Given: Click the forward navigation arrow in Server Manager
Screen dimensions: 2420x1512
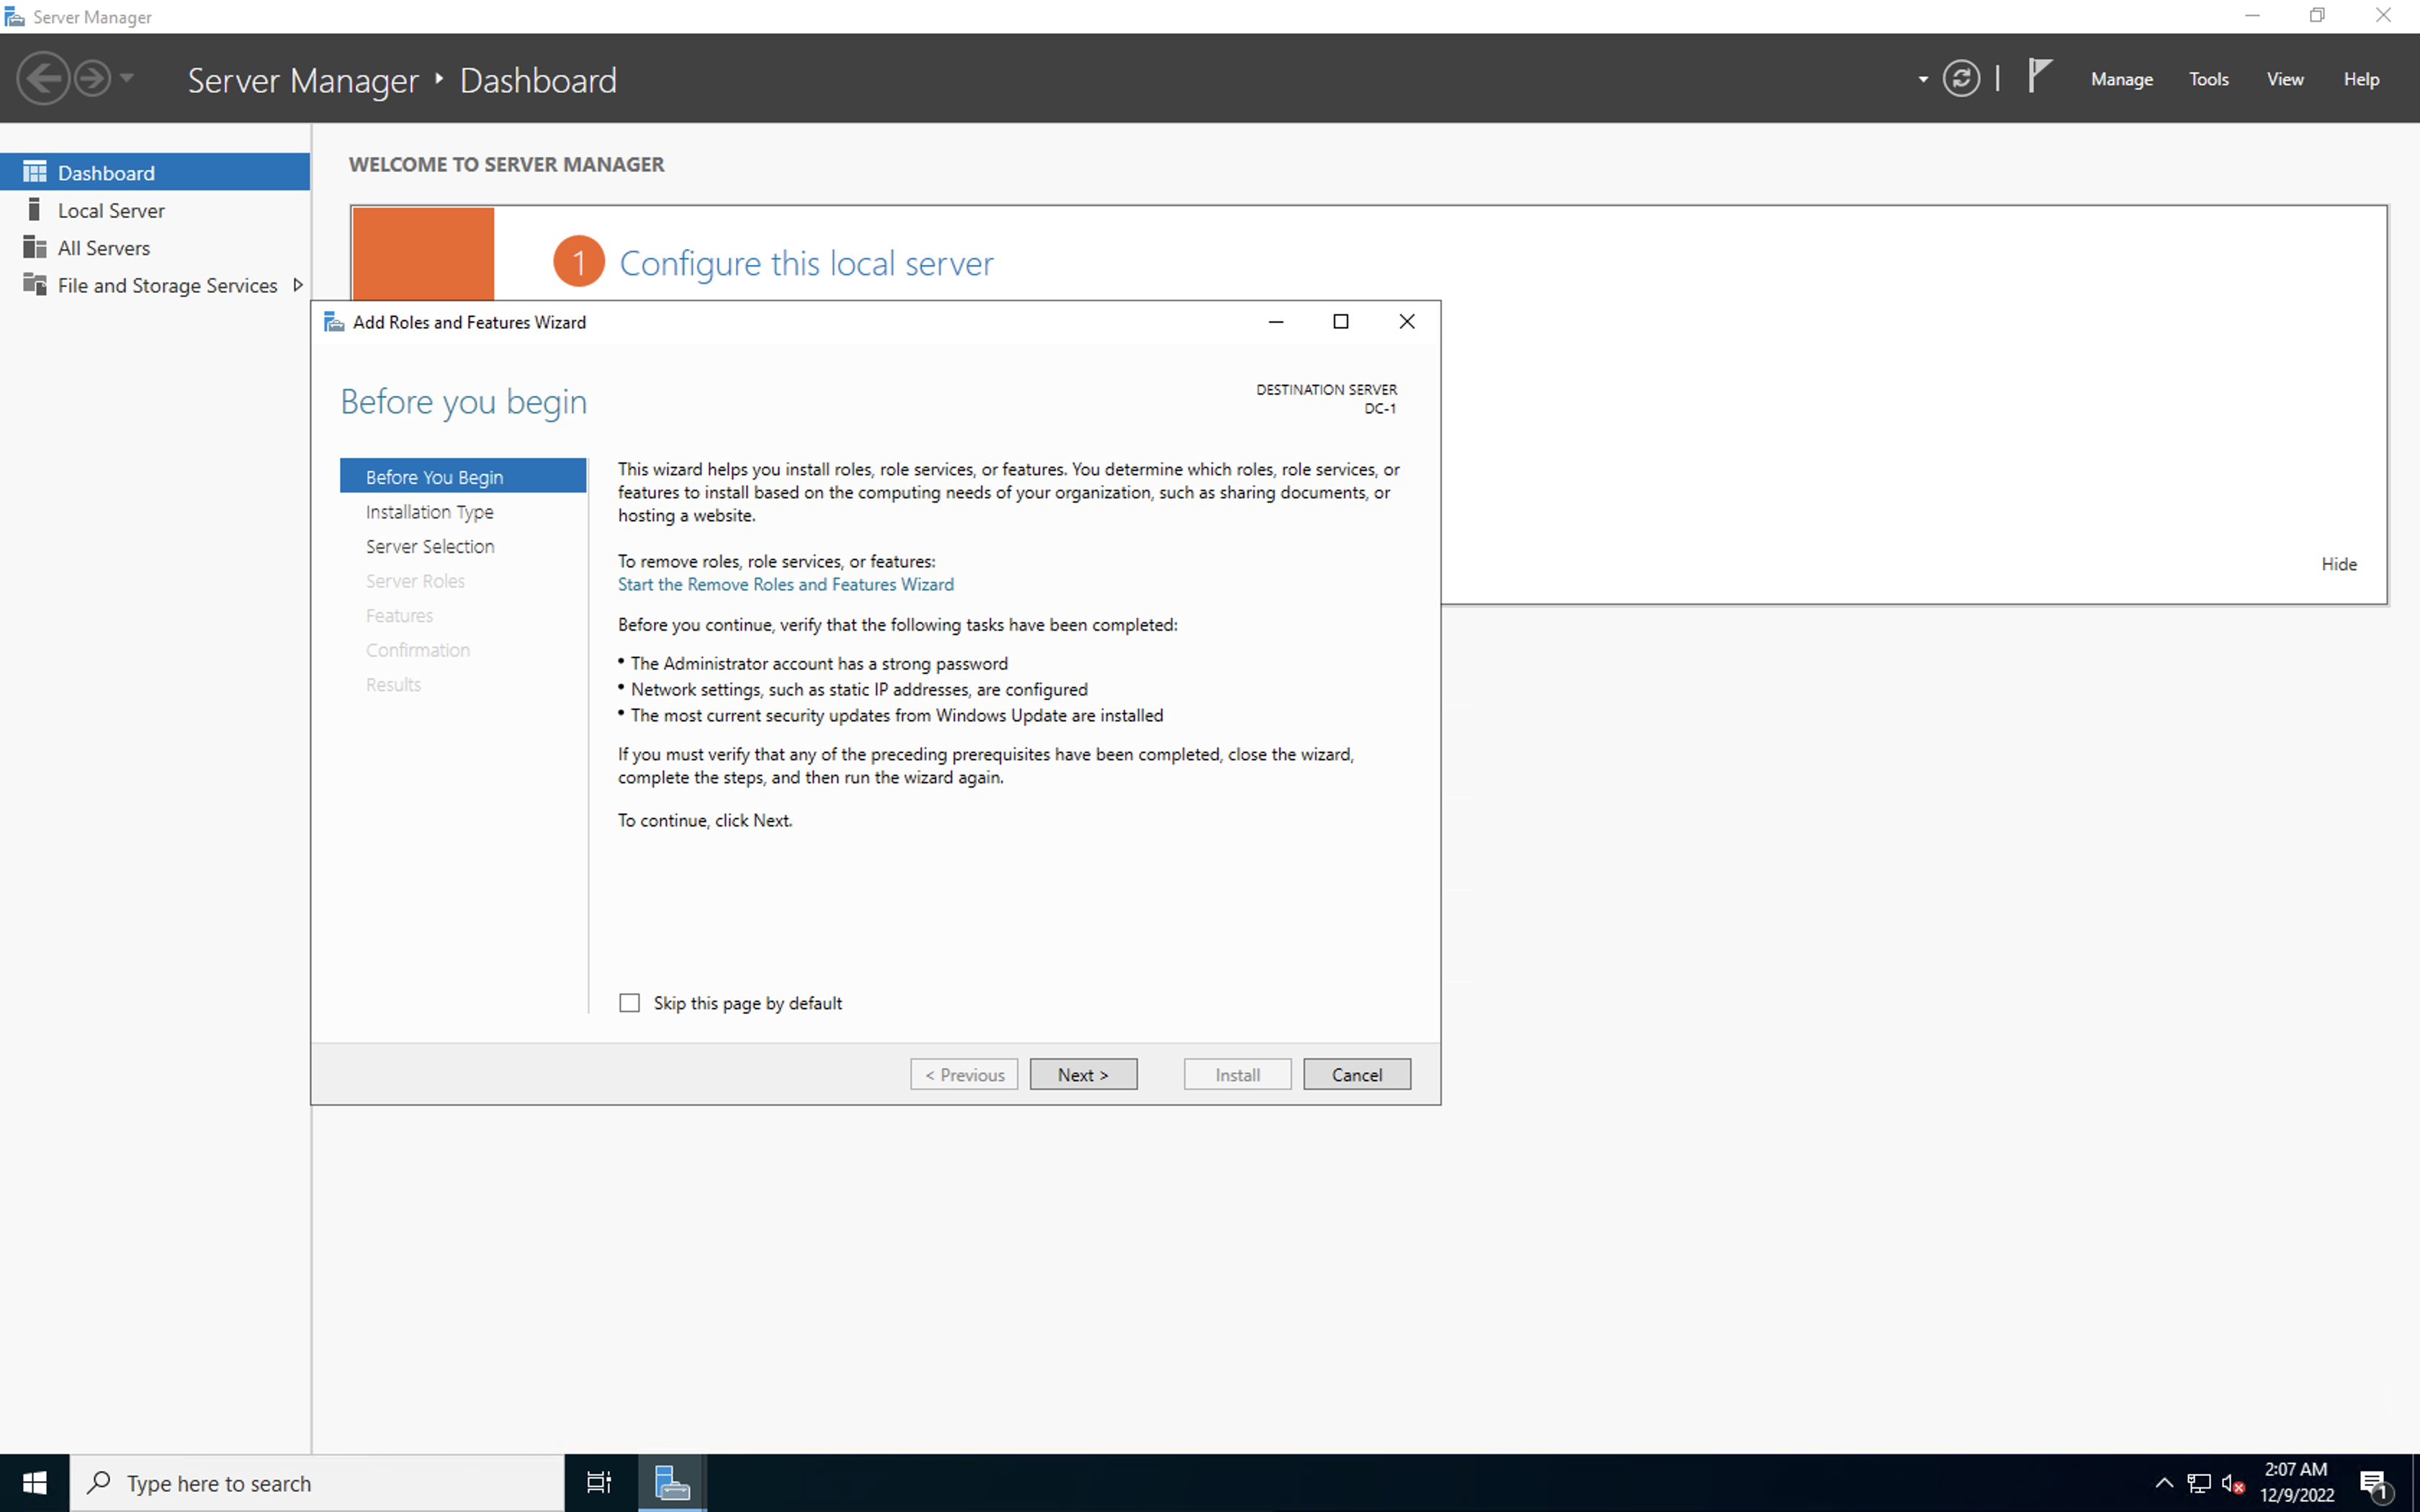Looking at the screenshot, I should tap(93, 78).
